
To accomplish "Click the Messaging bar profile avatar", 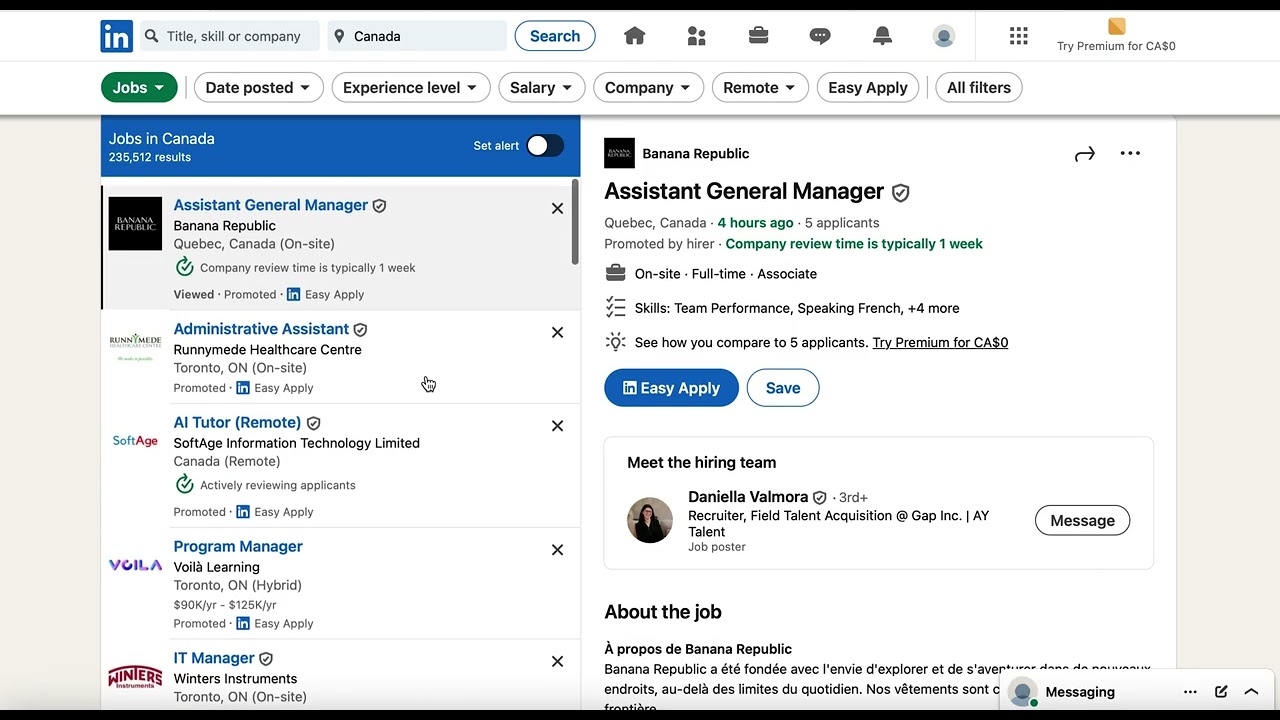I will tap(1022, 692).
